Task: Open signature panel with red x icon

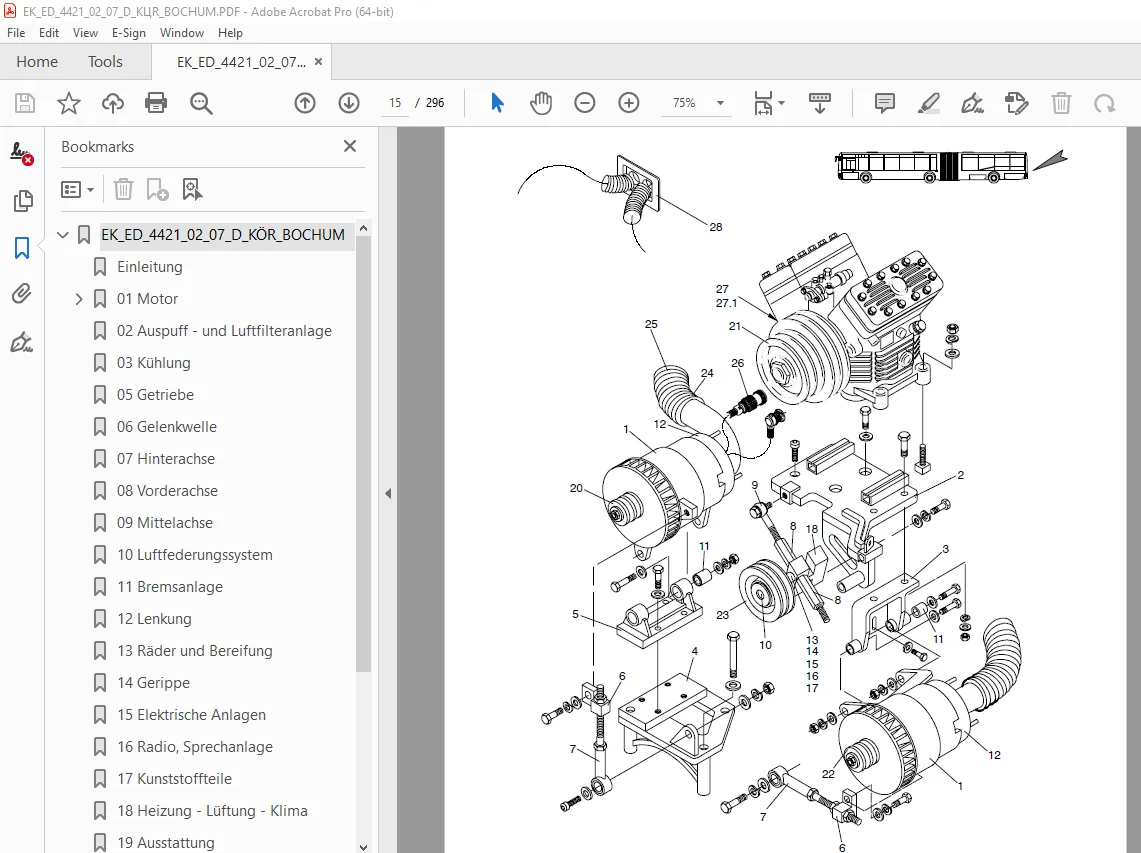Action: tap(22, 153)
